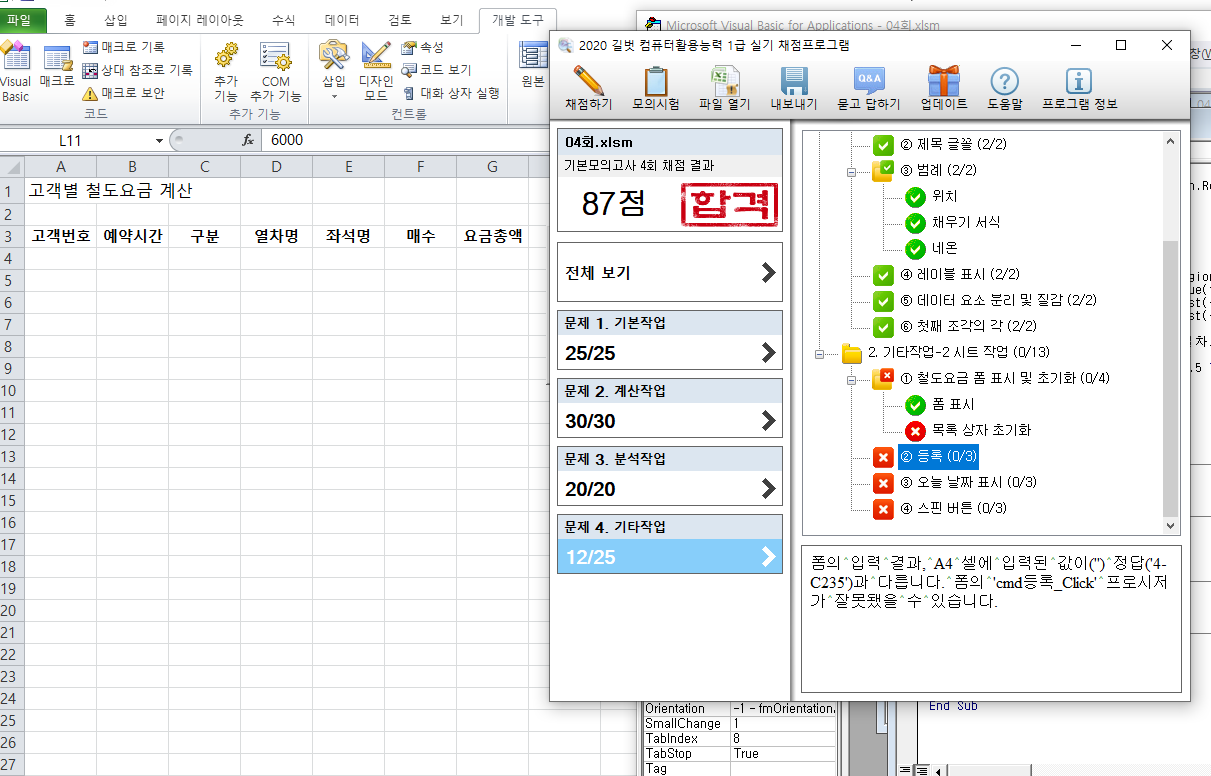The width and height of the screenshot is (1211, 776).
Task: Click the 전체 보기 button
Action: click(669, 272)
